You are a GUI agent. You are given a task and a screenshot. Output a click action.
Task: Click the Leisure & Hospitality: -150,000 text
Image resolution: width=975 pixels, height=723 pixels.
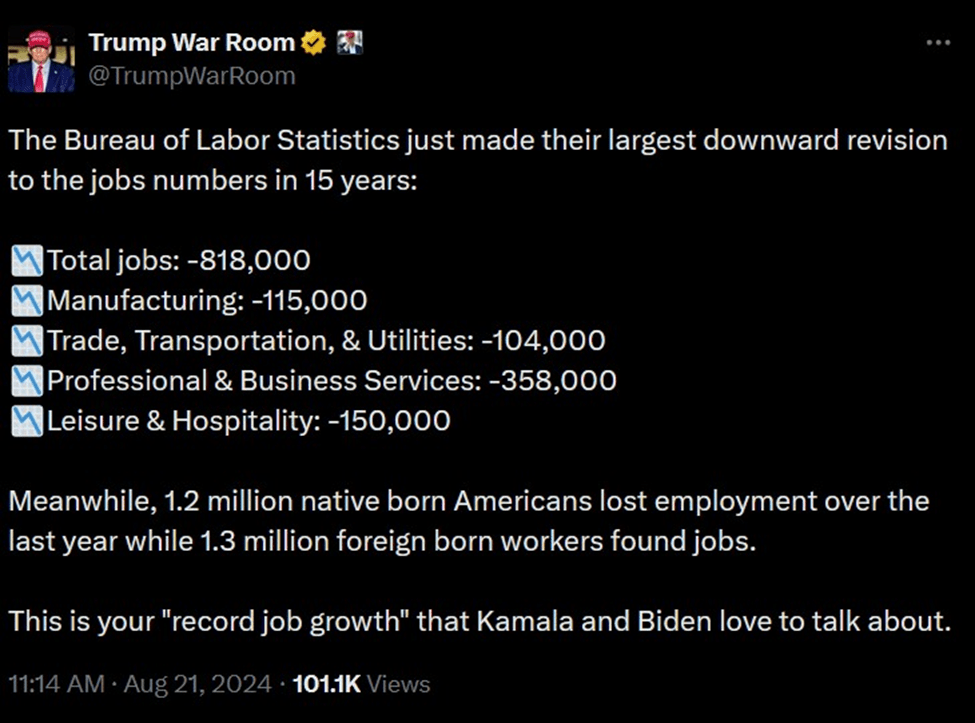click(248, 420)
